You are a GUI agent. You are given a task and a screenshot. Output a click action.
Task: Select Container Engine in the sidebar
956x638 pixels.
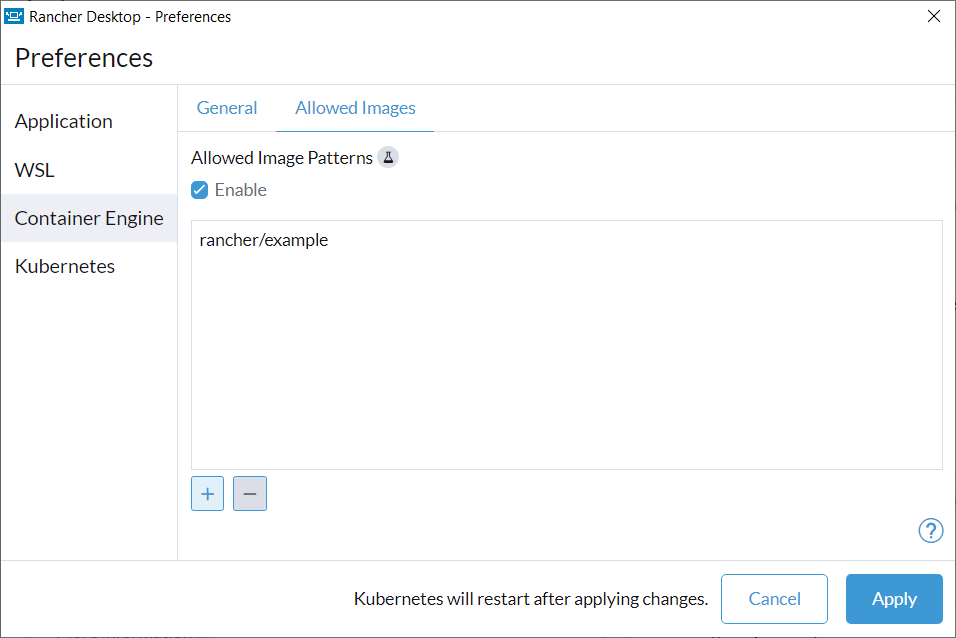tap(89, 218)
